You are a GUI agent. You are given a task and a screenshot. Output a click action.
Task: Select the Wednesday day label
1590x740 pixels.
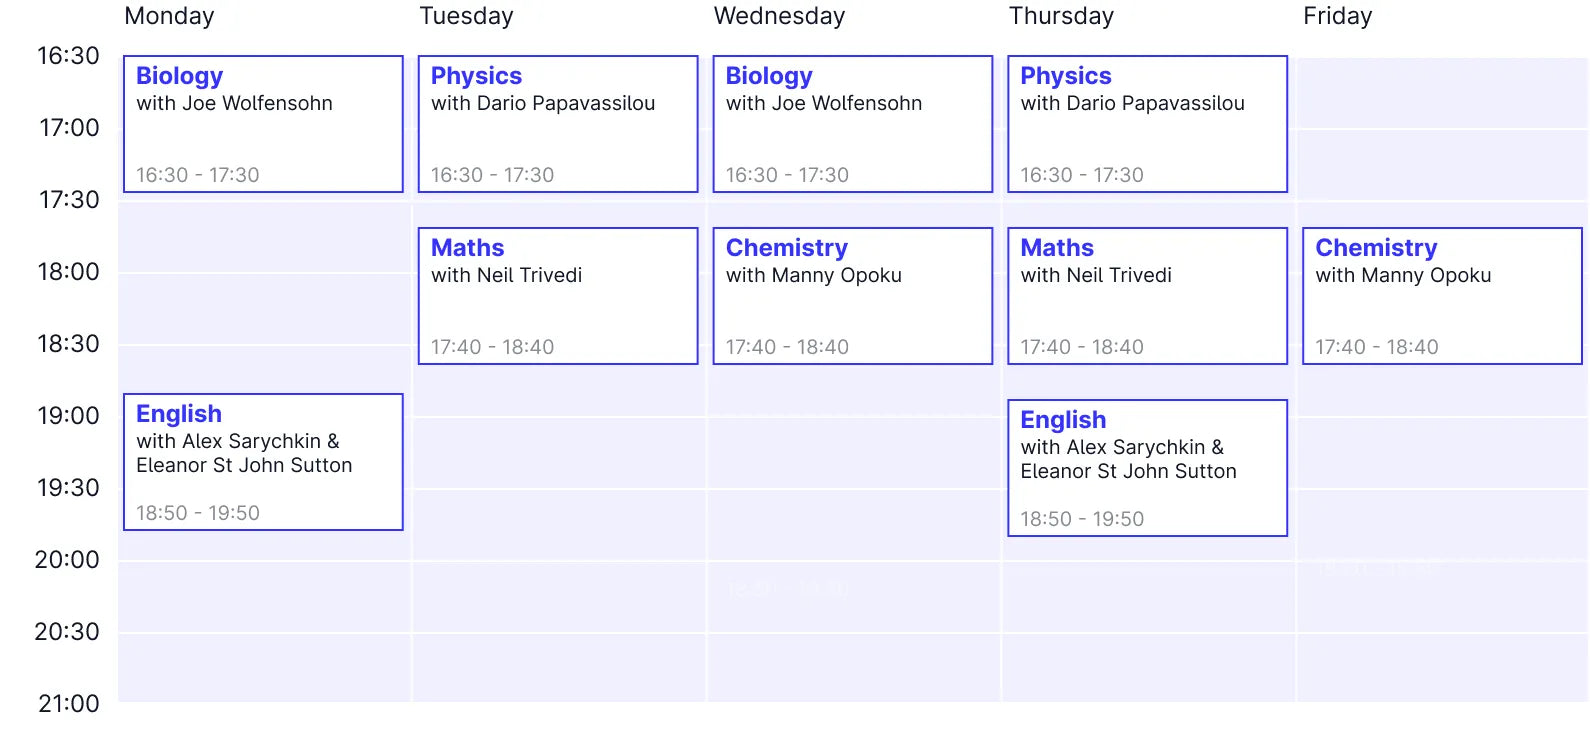coord(779,16)
